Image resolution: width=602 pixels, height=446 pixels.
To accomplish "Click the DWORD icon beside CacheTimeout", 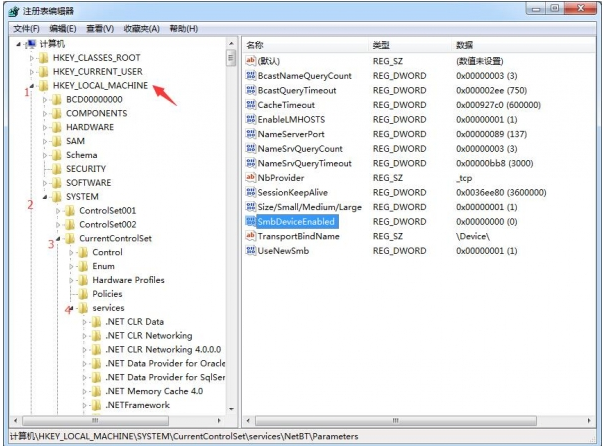I will tap(250, 105).
